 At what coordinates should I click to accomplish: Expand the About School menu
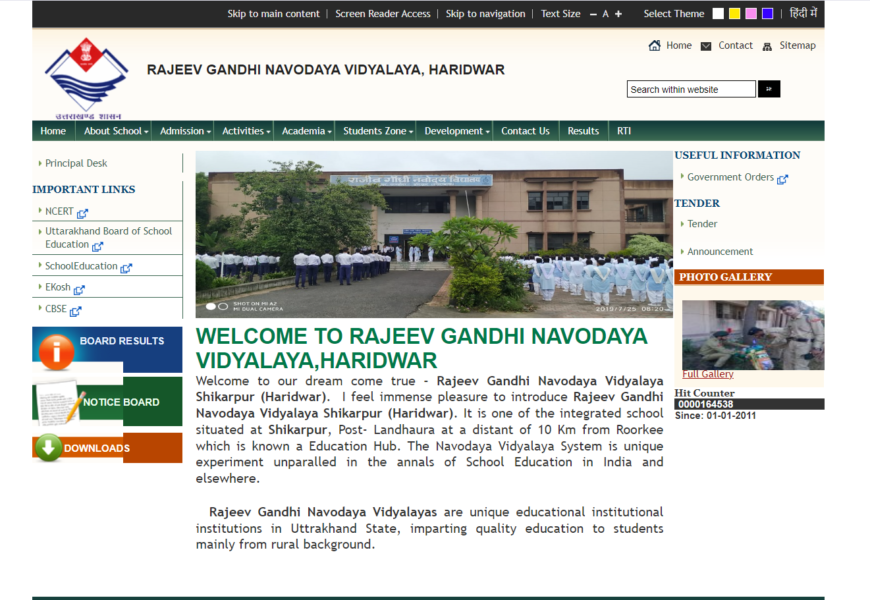[x=116, y=131]
